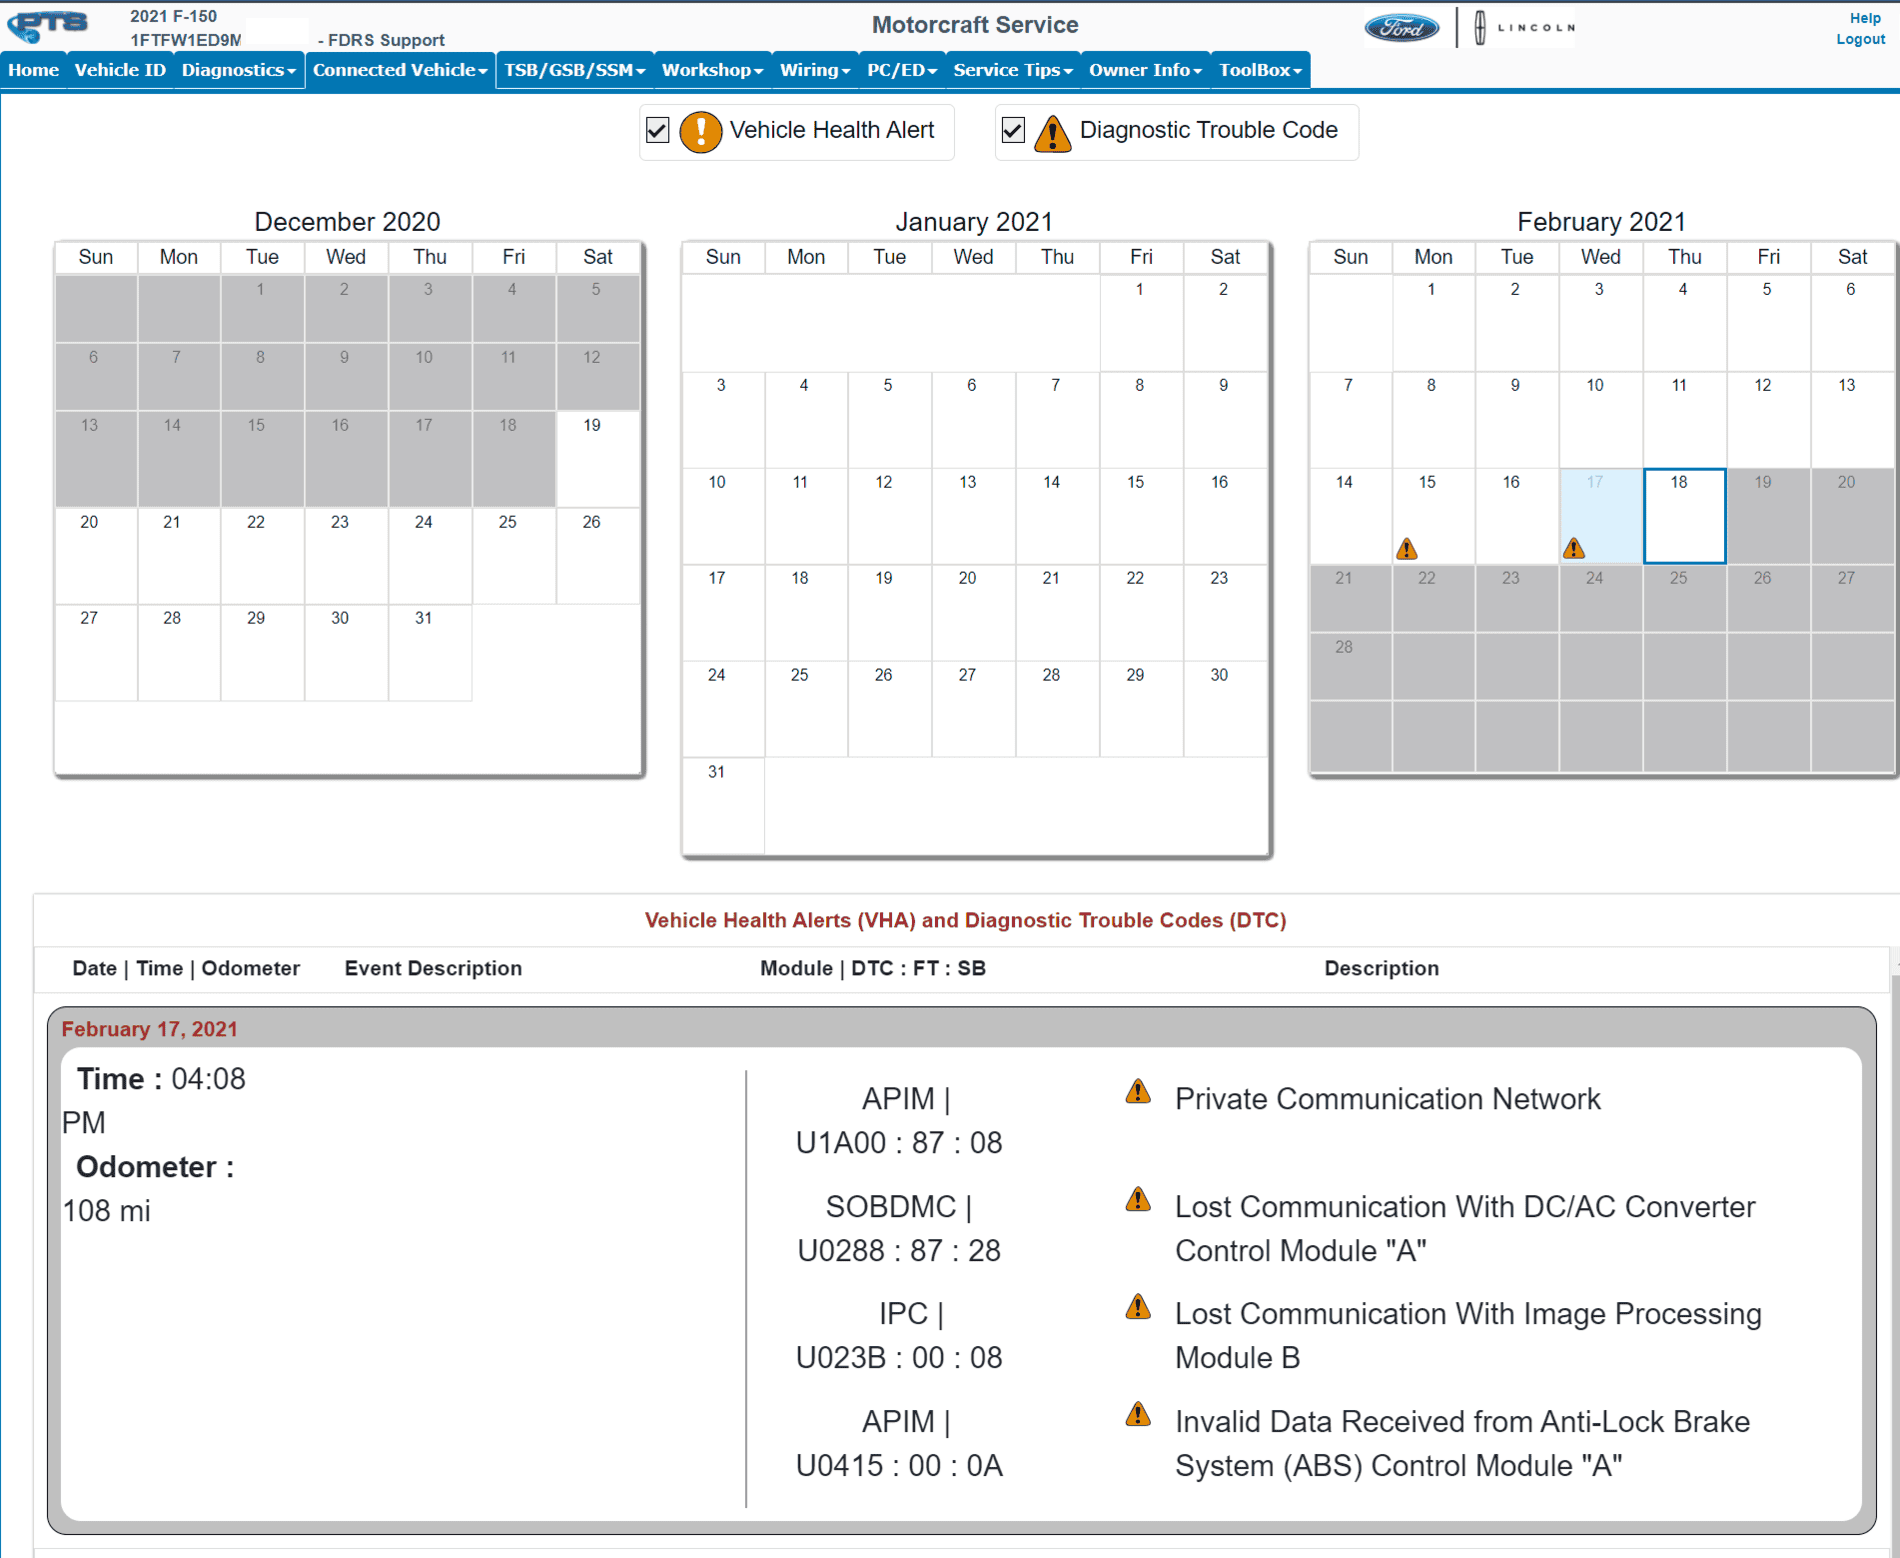Go to the Home tab
Image resolution: width=1900 pixels, height=1558 pixels.
click(x=34, y=70)
